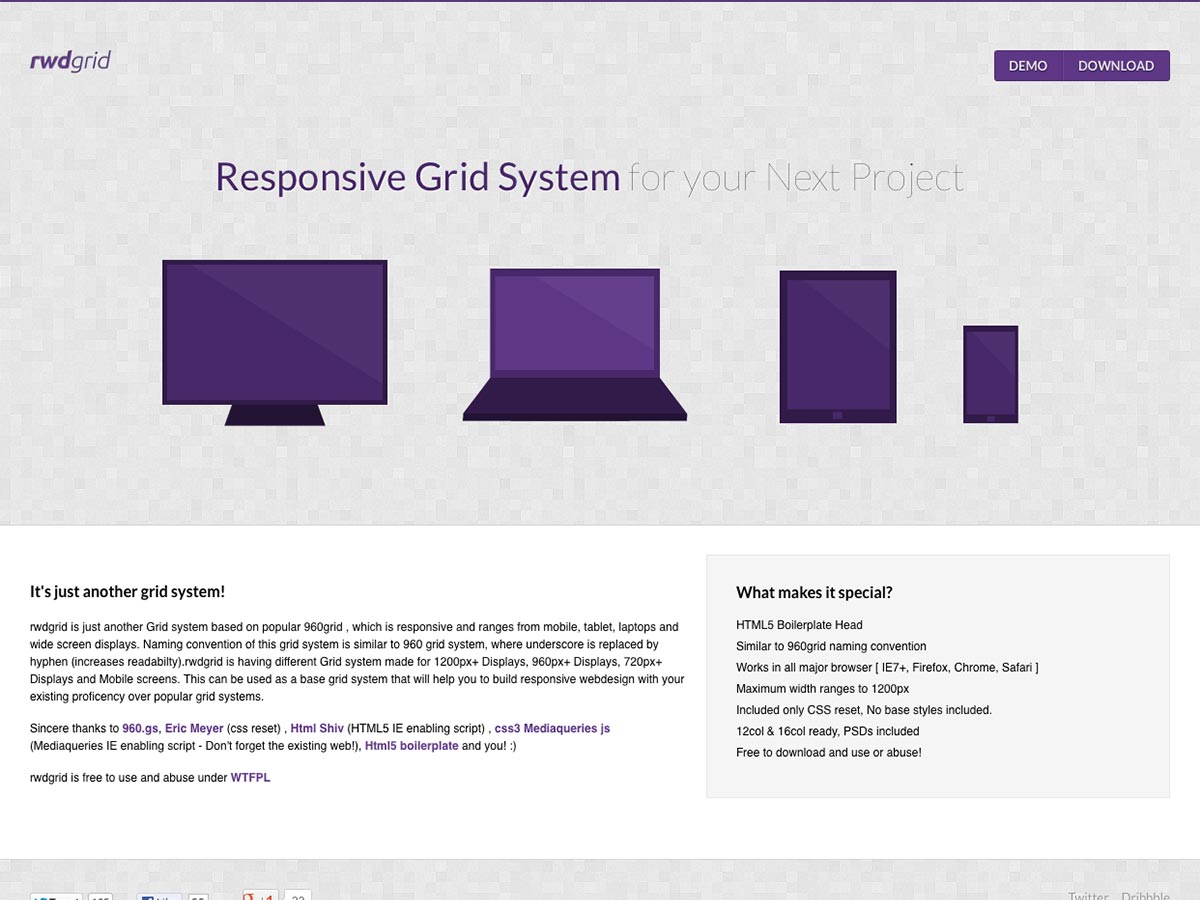Click the DOWNLOAD button
The width and height of the screenshot is (1200, 900).
tap(1115, 66)
